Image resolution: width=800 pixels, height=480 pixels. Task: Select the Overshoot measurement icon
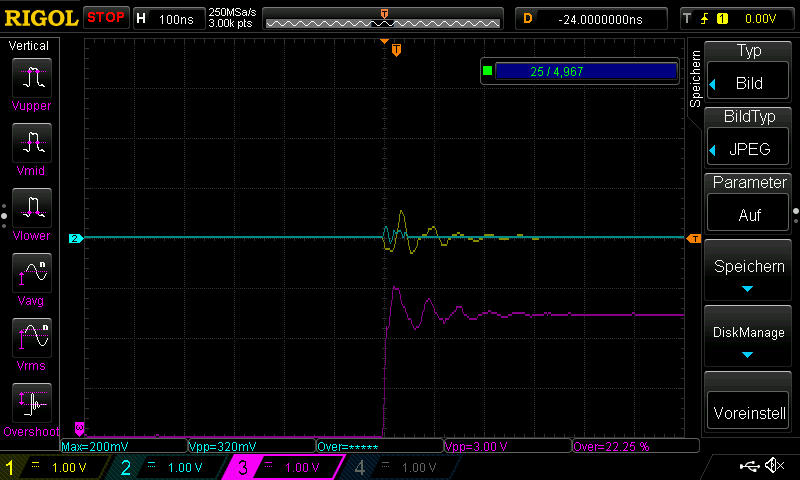click(x=32, y=402)
